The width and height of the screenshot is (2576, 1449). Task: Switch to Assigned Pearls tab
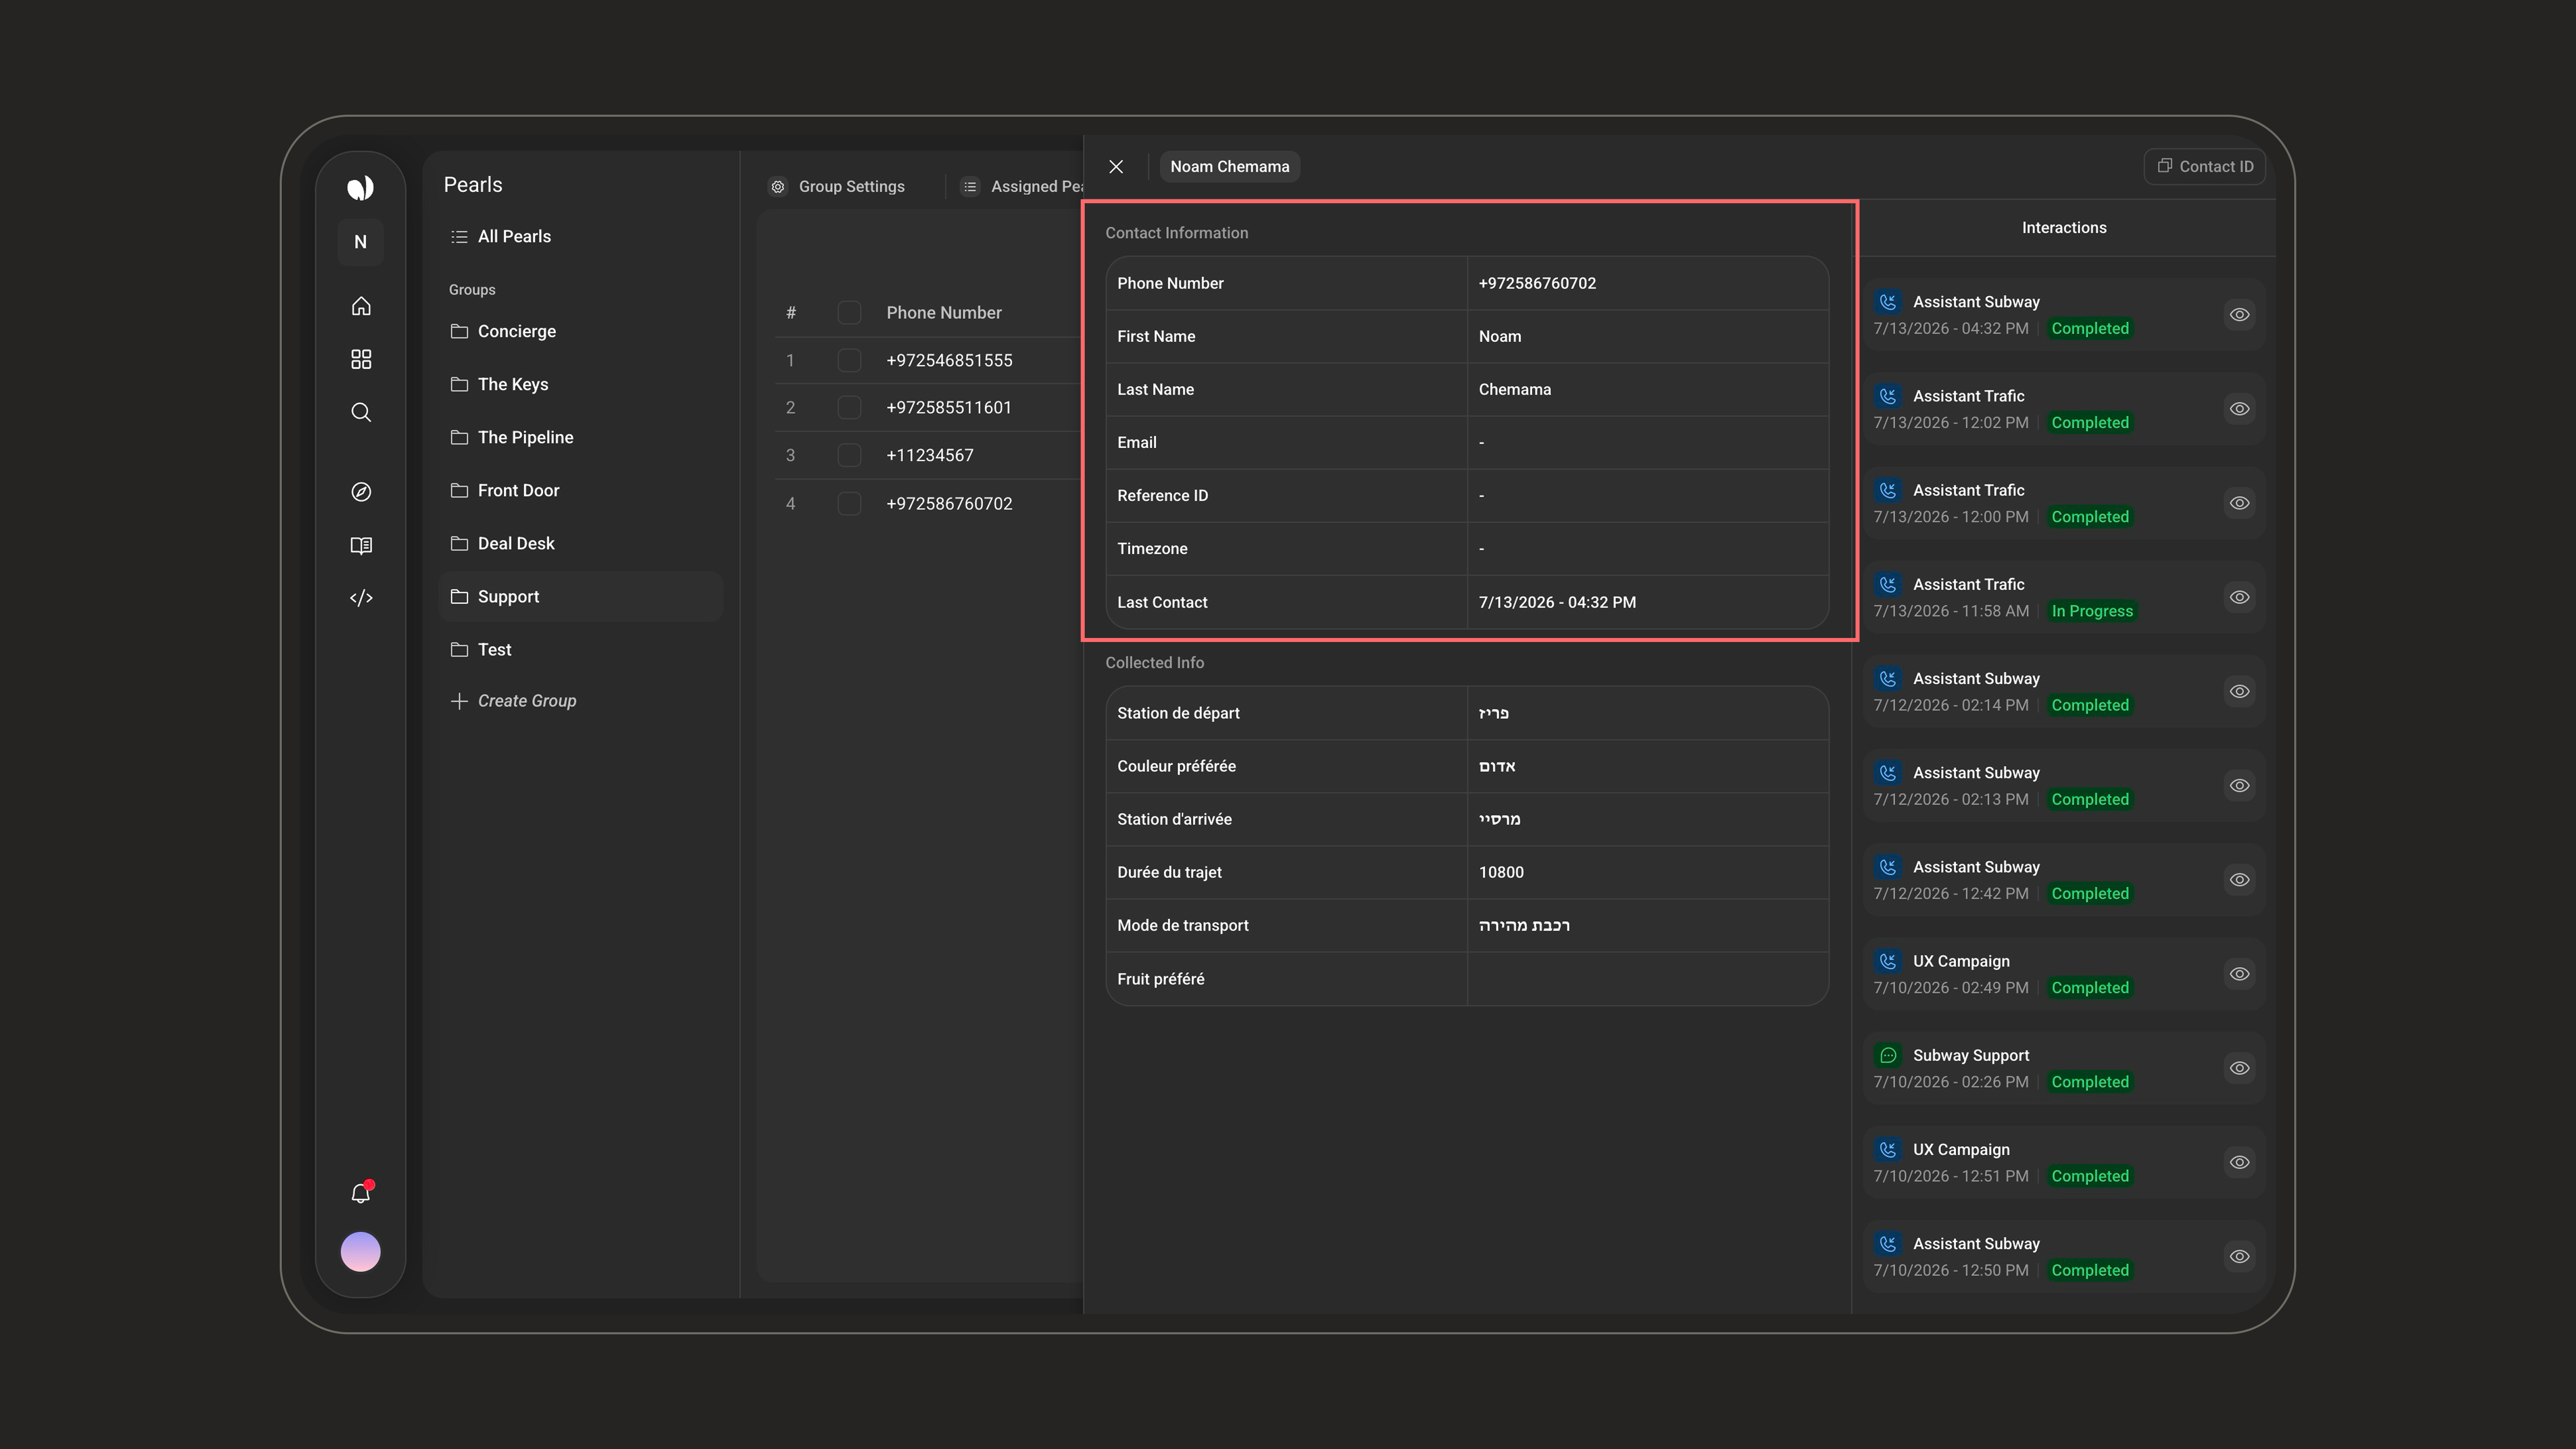click(1022, 187)
